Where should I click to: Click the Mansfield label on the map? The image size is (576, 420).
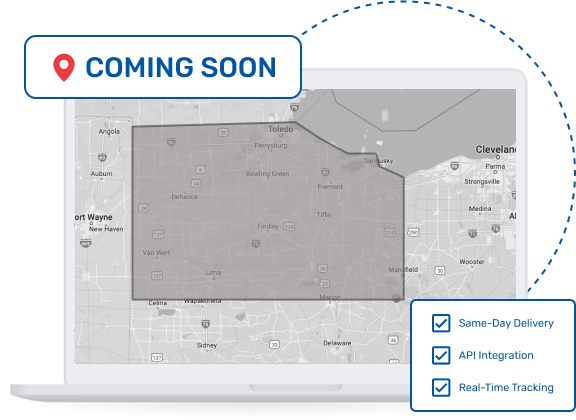[403, 269]
